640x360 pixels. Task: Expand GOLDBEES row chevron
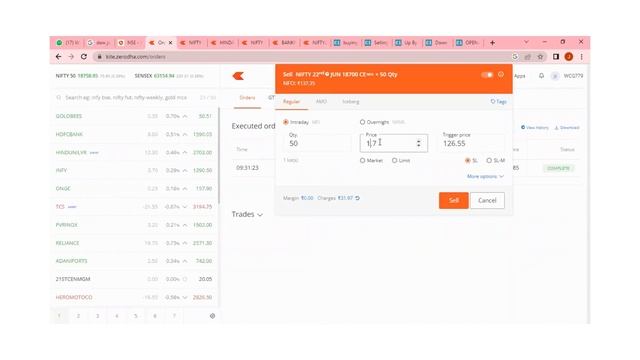coord(185,116)
